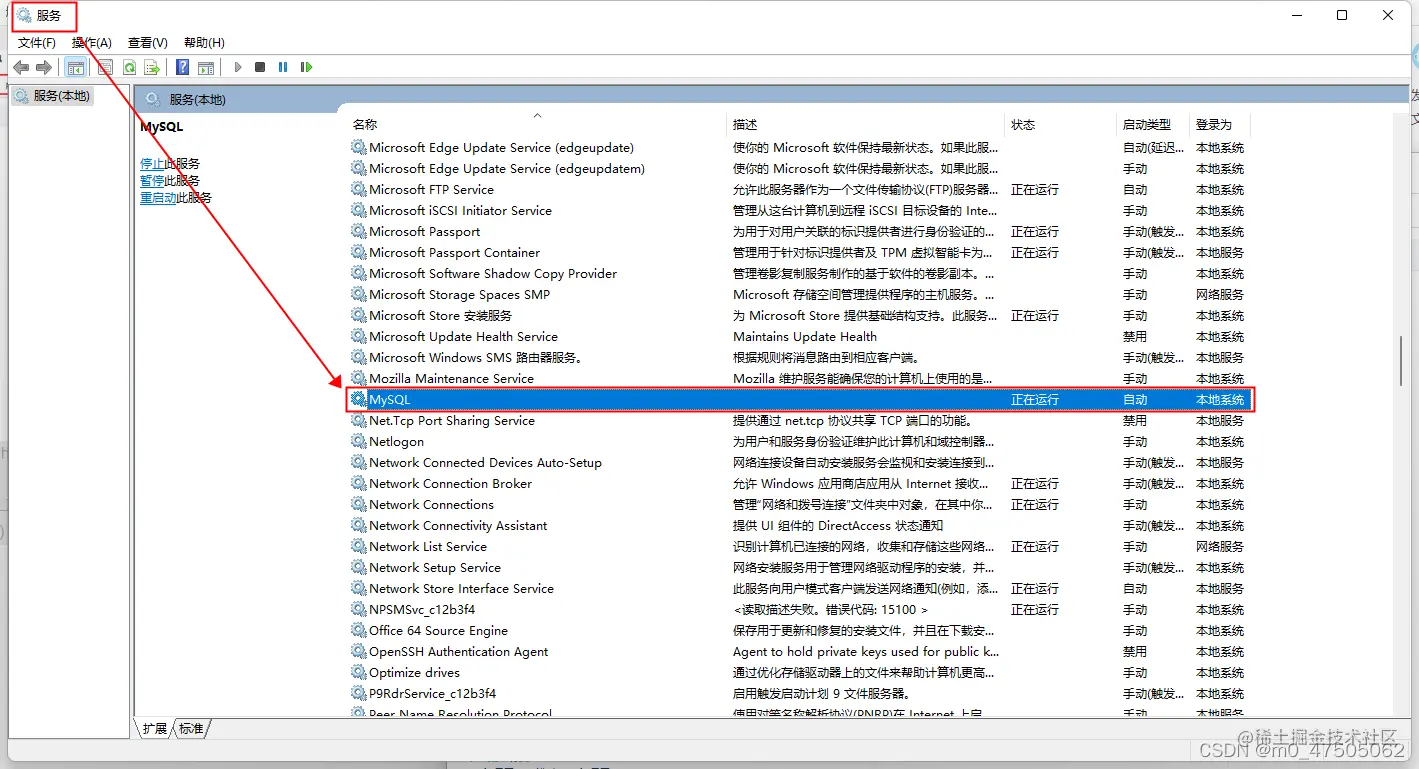Click the blue Help question-mark icon
This screenshot has width=1419, height=769.
[183, 67]
